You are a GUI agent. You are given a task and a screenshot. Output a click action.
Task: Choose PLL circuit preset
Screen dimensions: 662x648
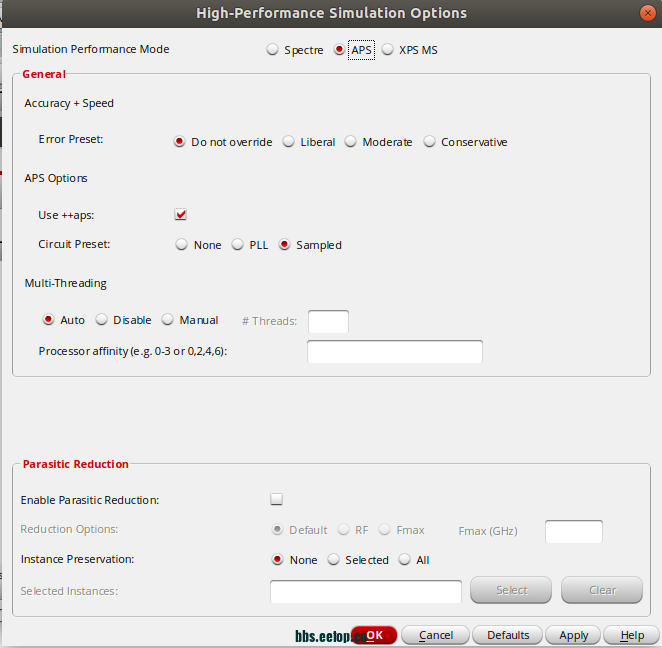tap(238, 245)
